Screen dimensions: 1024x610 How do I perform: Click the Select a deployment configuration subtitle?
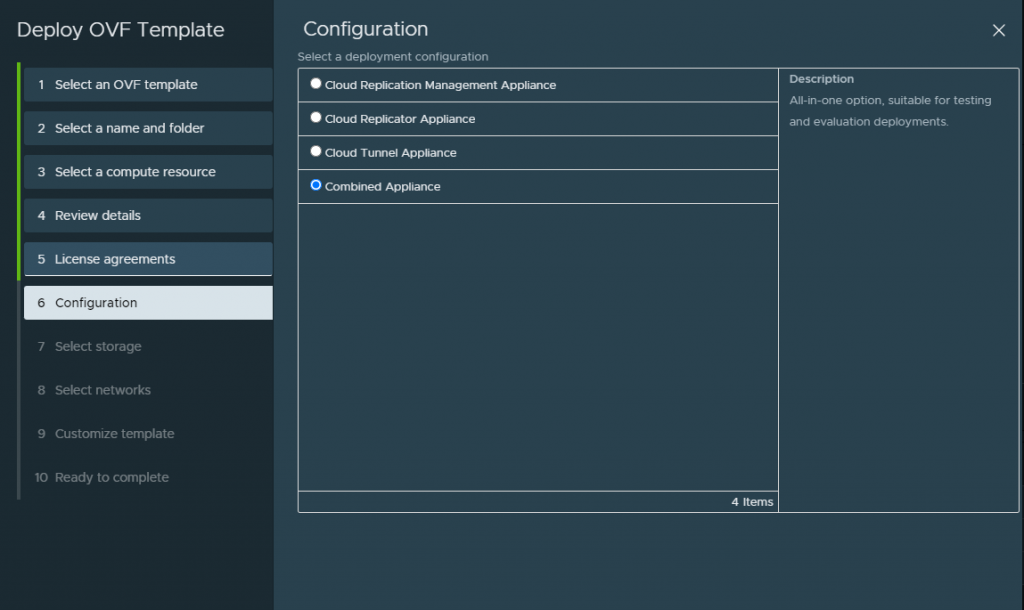tap(392, 57)
